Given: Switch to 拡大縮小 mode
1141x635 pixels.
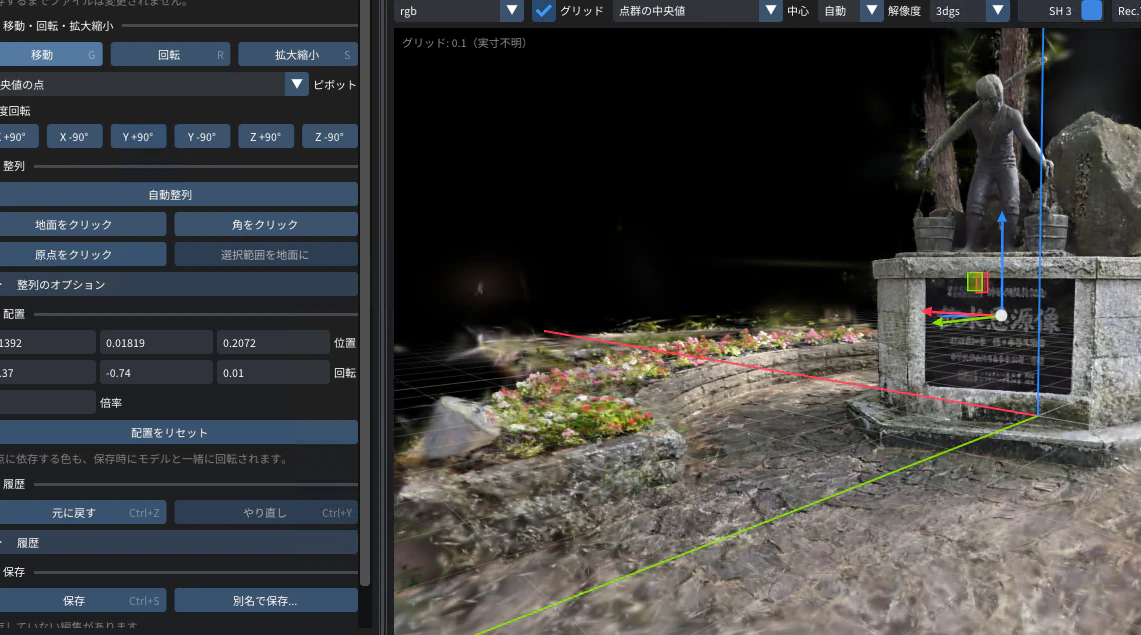Looking at the screenshot, I should 298,55.
